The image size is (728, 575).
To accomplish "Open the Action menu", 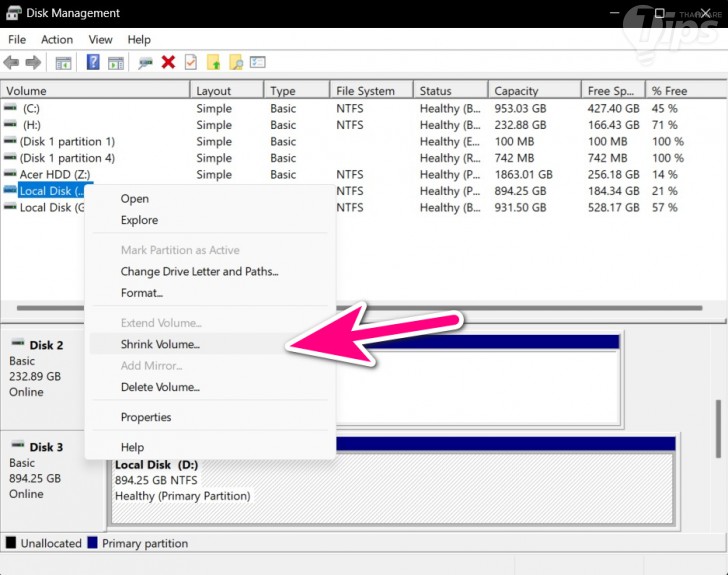I will (57, 39).
